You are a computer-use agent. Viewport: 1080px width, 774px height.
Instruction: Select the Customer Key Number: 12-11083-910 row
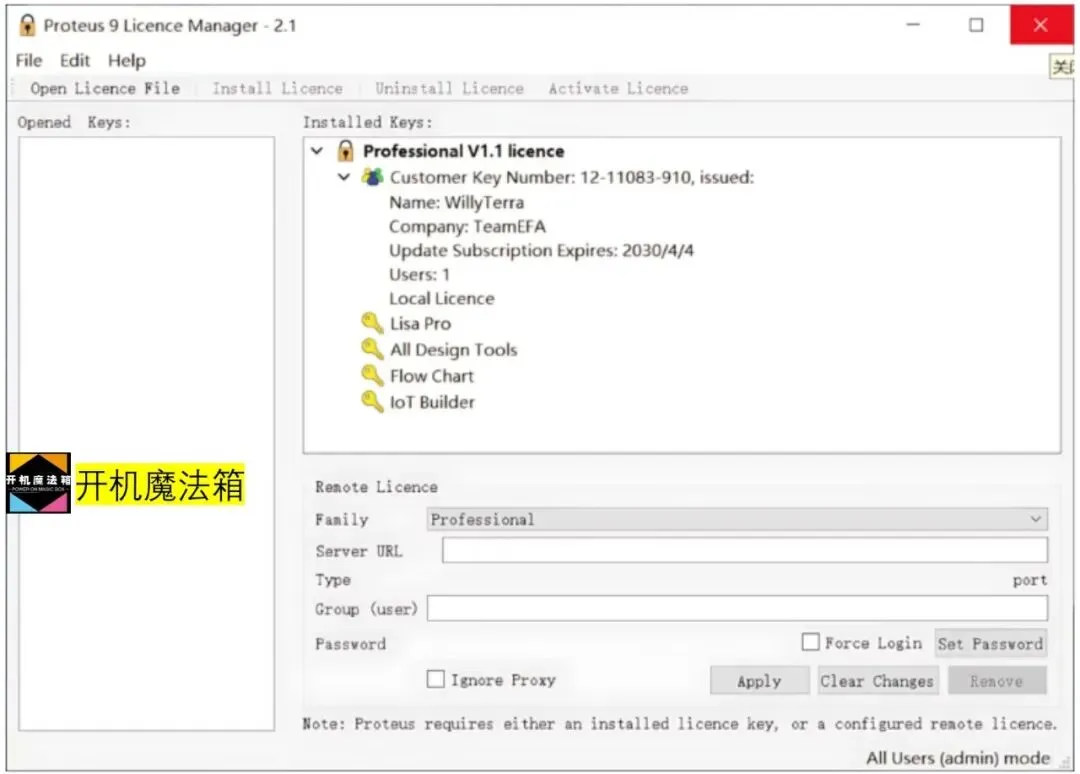572,177
